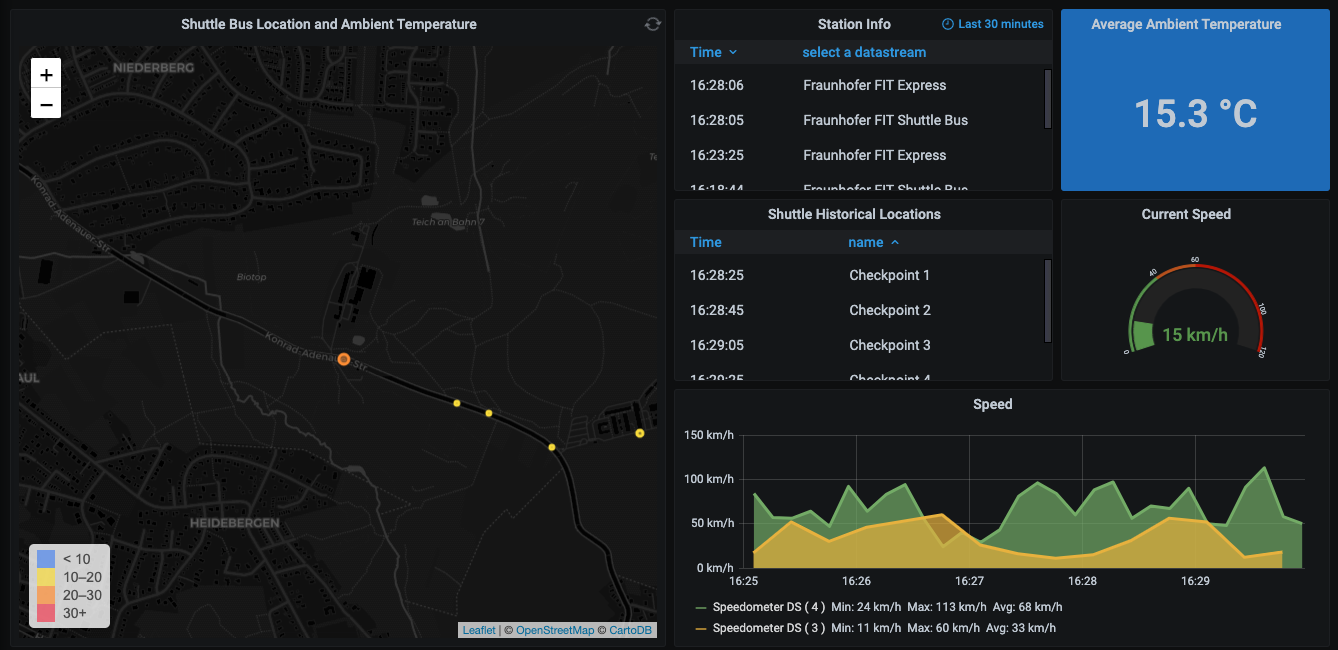
Task: Click the 15.3 °C temperature value
Action: (1195, 113)
